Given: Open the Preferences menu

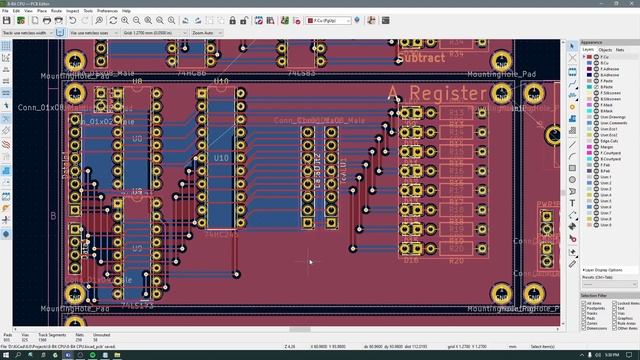Looking at the screenshot, I should point(107,11).
